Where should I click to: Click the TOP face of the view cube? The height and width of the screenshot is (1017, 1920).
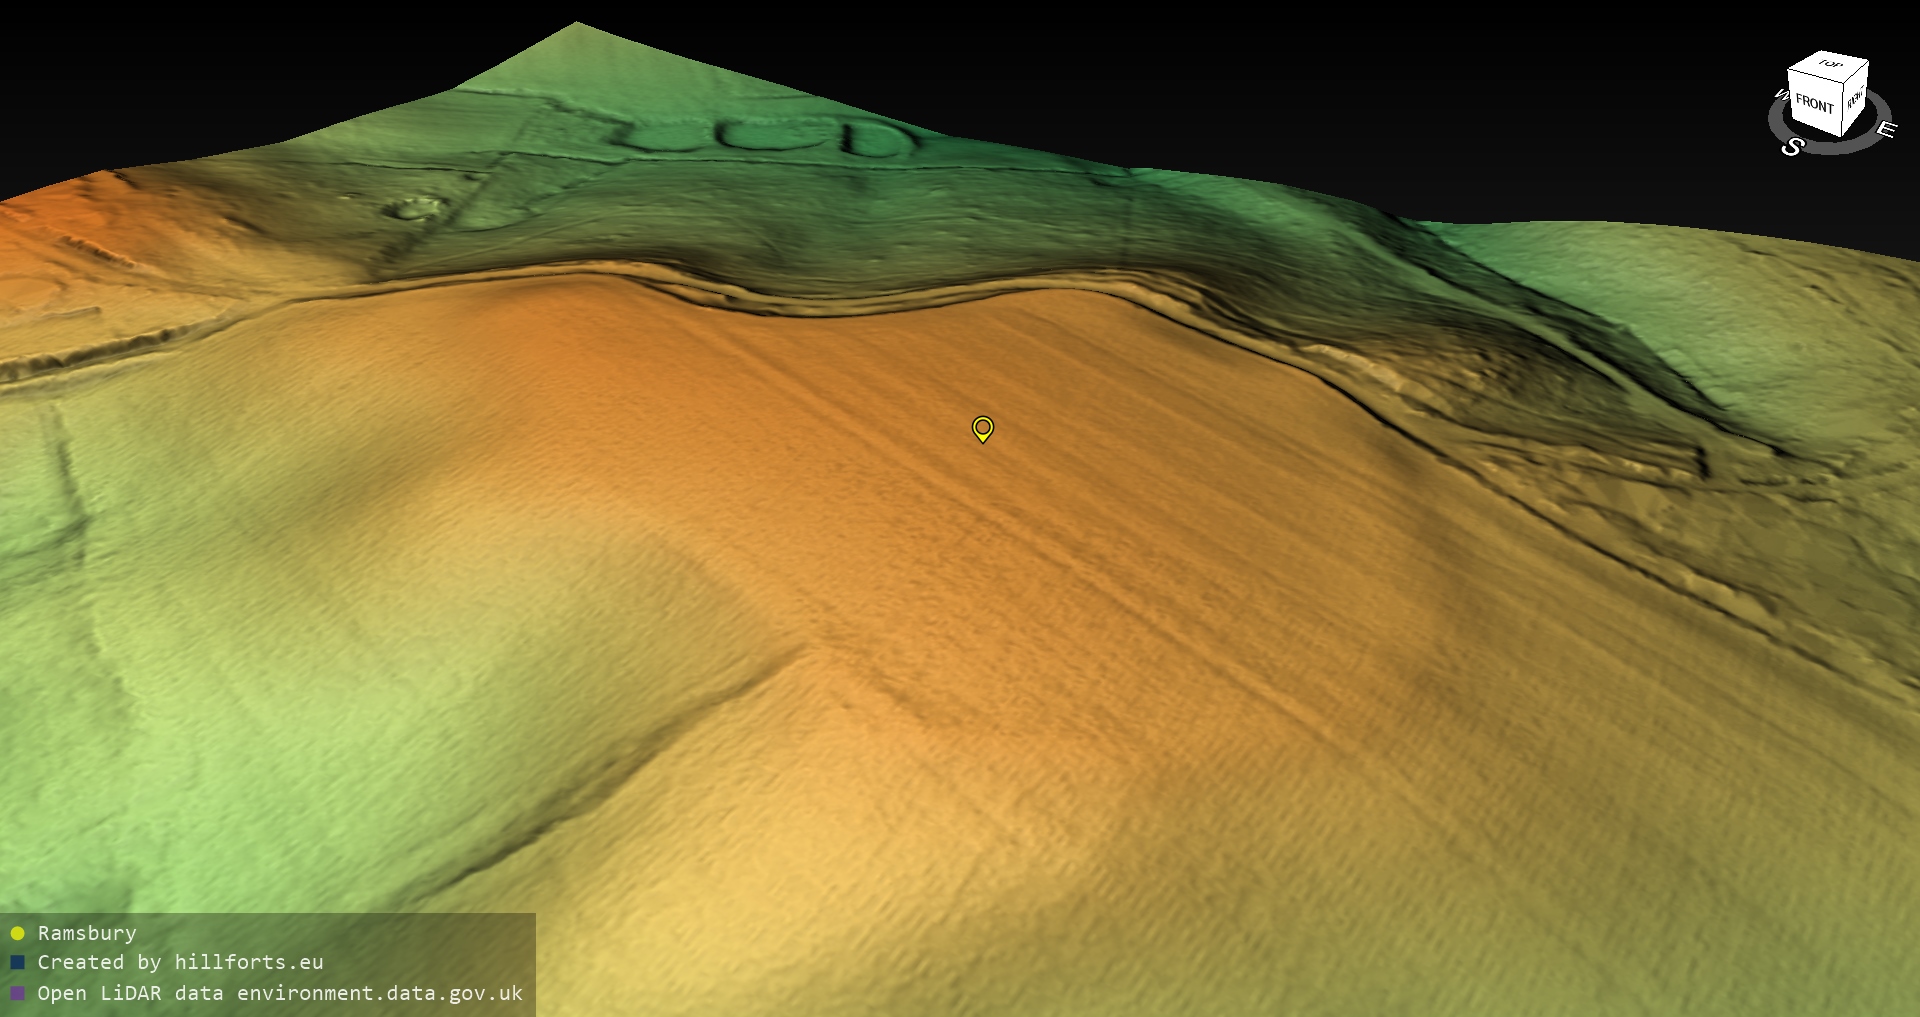1830,65
